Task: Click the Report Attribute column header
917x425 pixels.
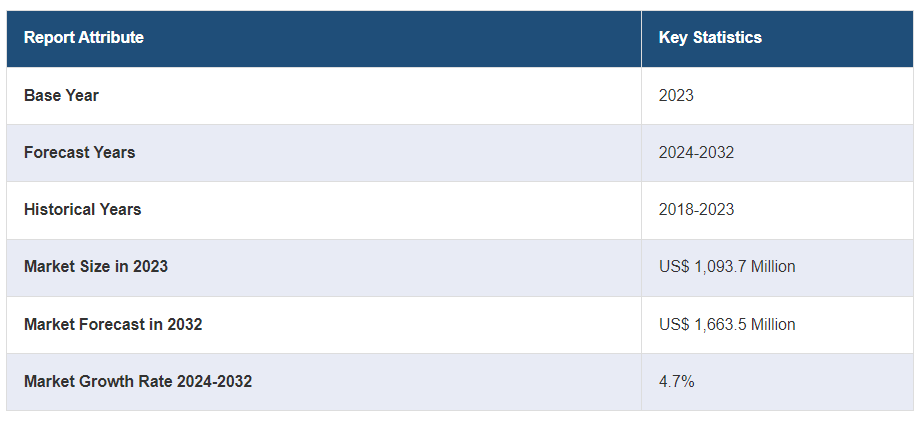Action: 84,38
